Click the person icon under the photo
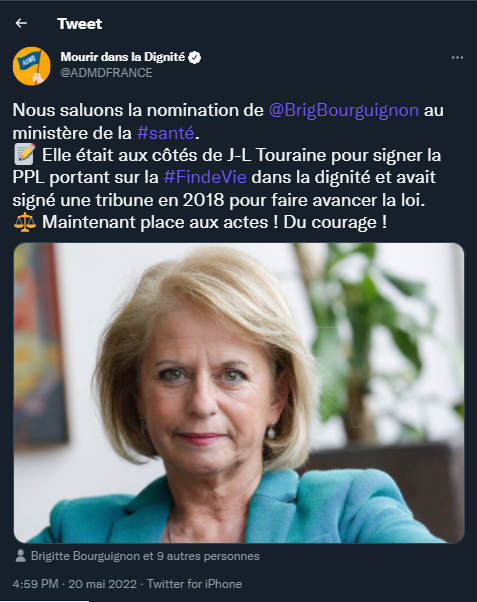This screenshot has height=602, width=477. click(21, 556)
